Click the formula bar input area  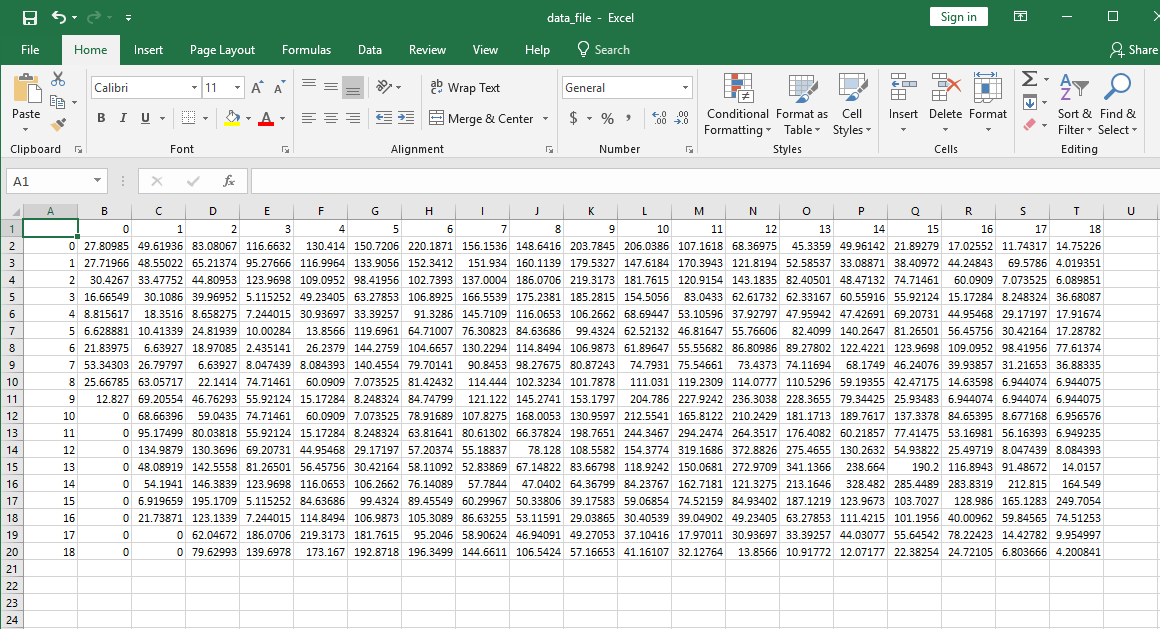coord(600,181)
